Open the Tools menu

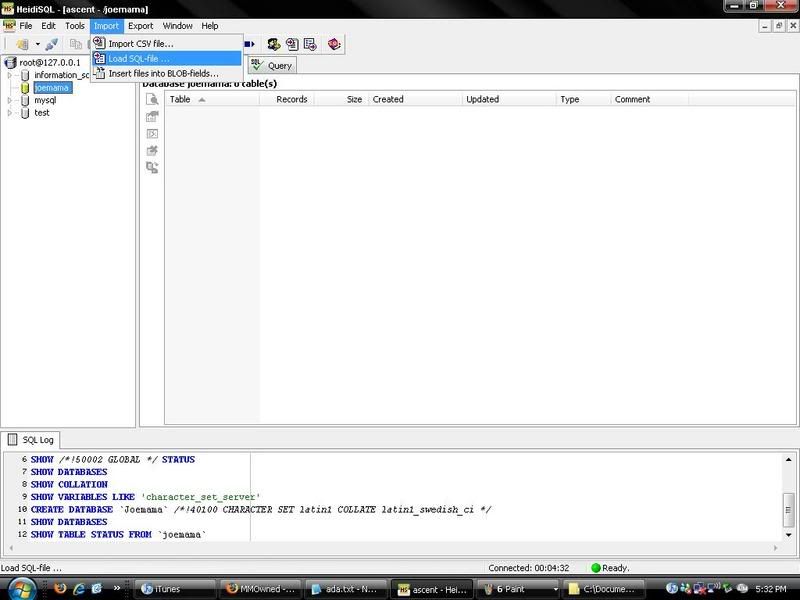[x=74, y=26]
